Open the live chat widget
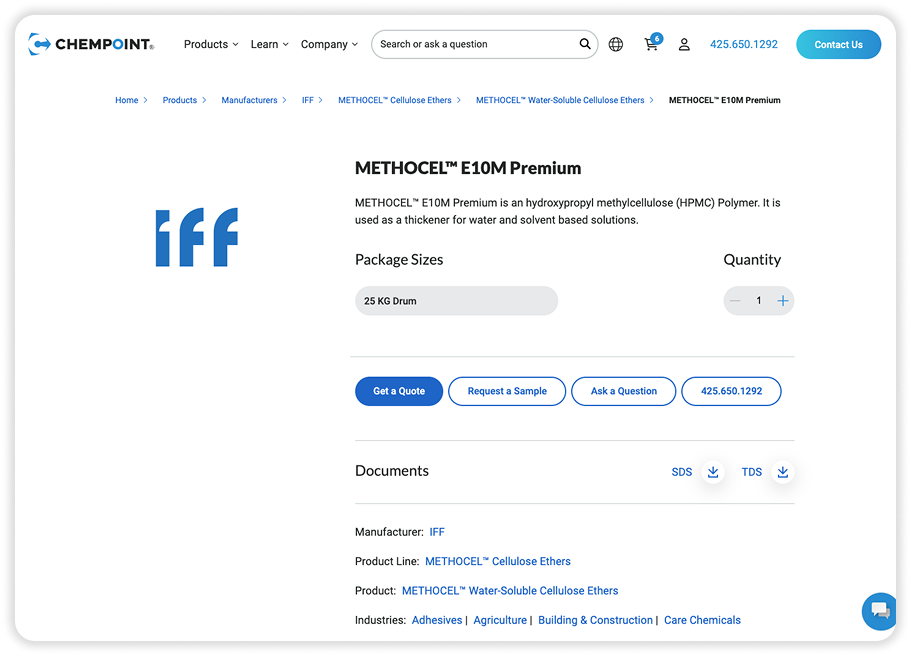This screenshot has width=911, height=656. (879, 610)
